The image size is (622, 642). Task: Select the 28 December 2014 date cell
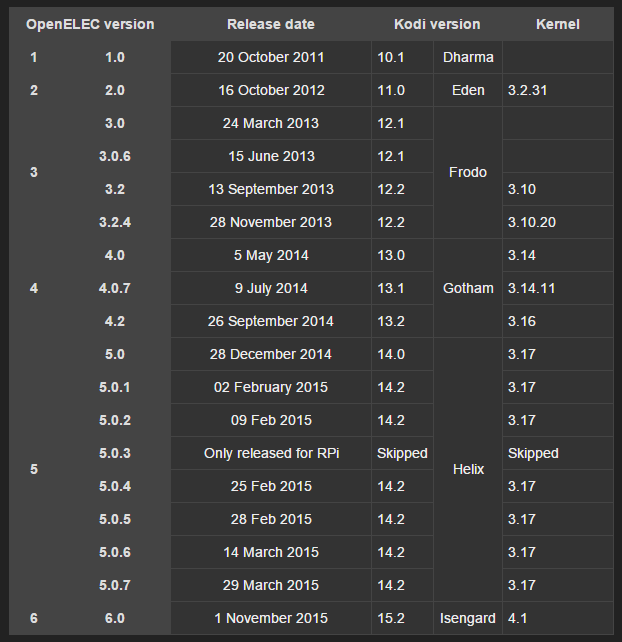coord(271,354)
